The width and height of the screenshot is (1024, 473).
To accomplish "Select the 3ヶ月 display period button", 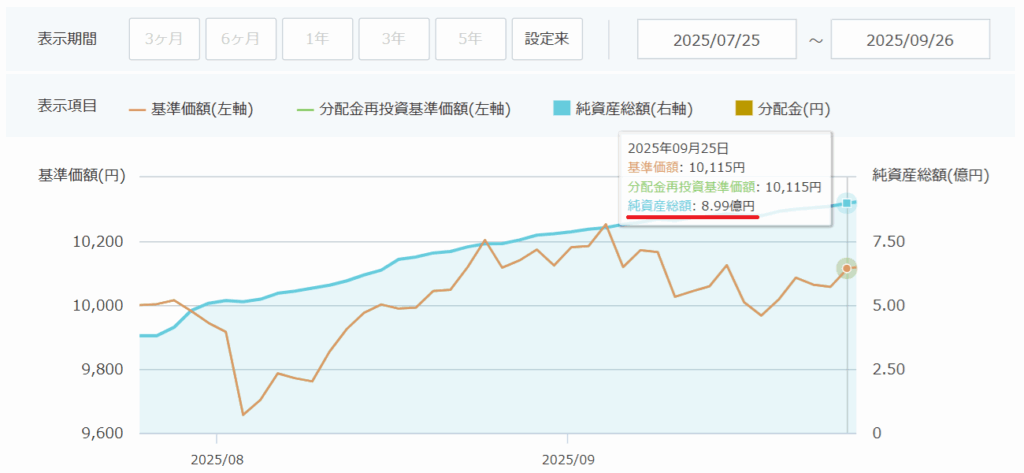I will pos(163,40).
